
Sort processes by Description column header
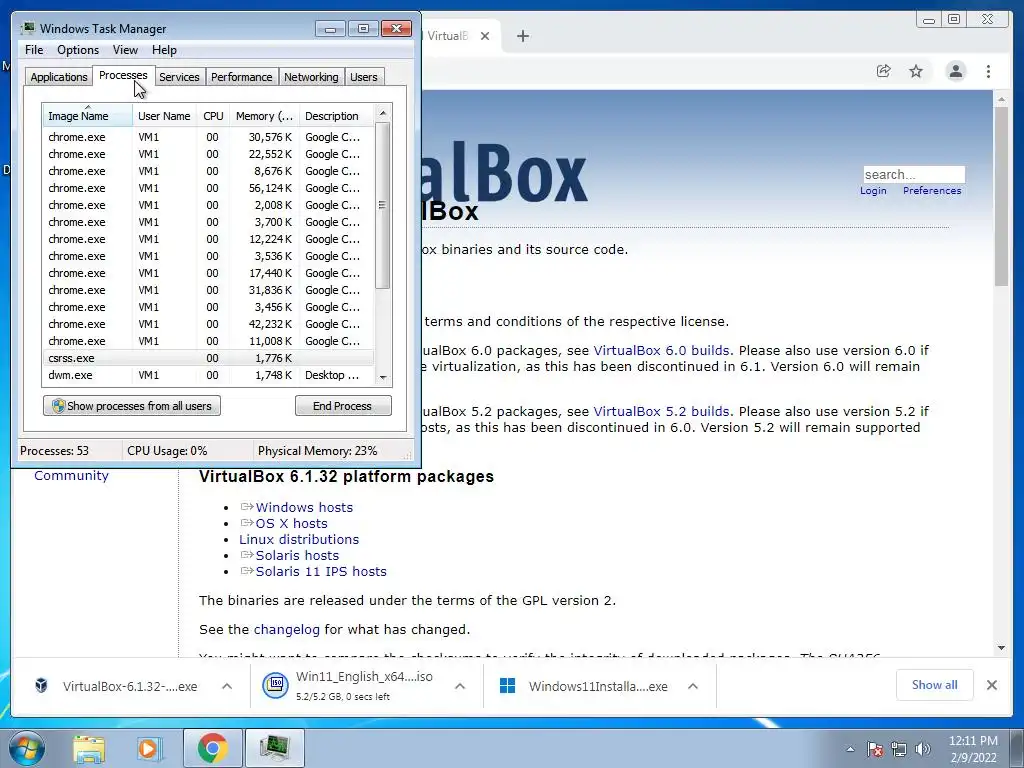coord(336,116)
